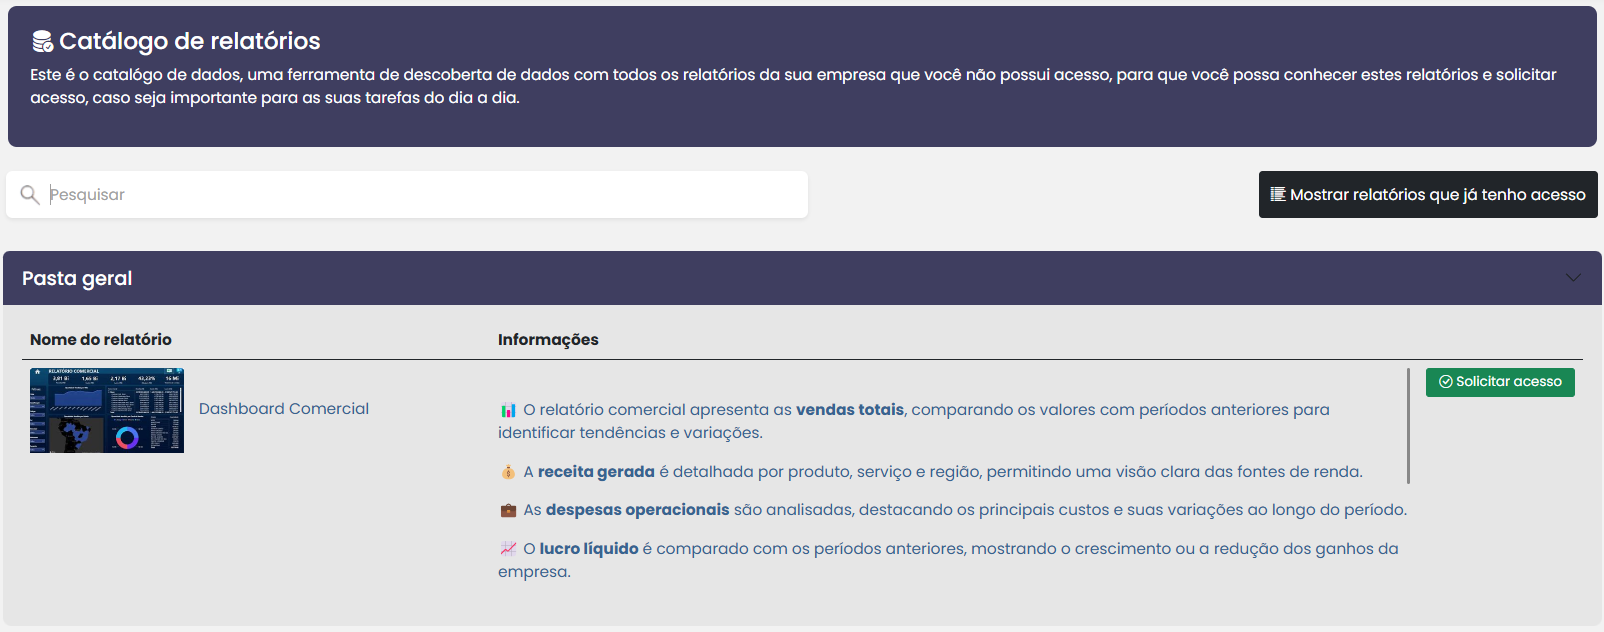
Task: Click the Catálogo de relatórios page title
Action: click(189, 41)
